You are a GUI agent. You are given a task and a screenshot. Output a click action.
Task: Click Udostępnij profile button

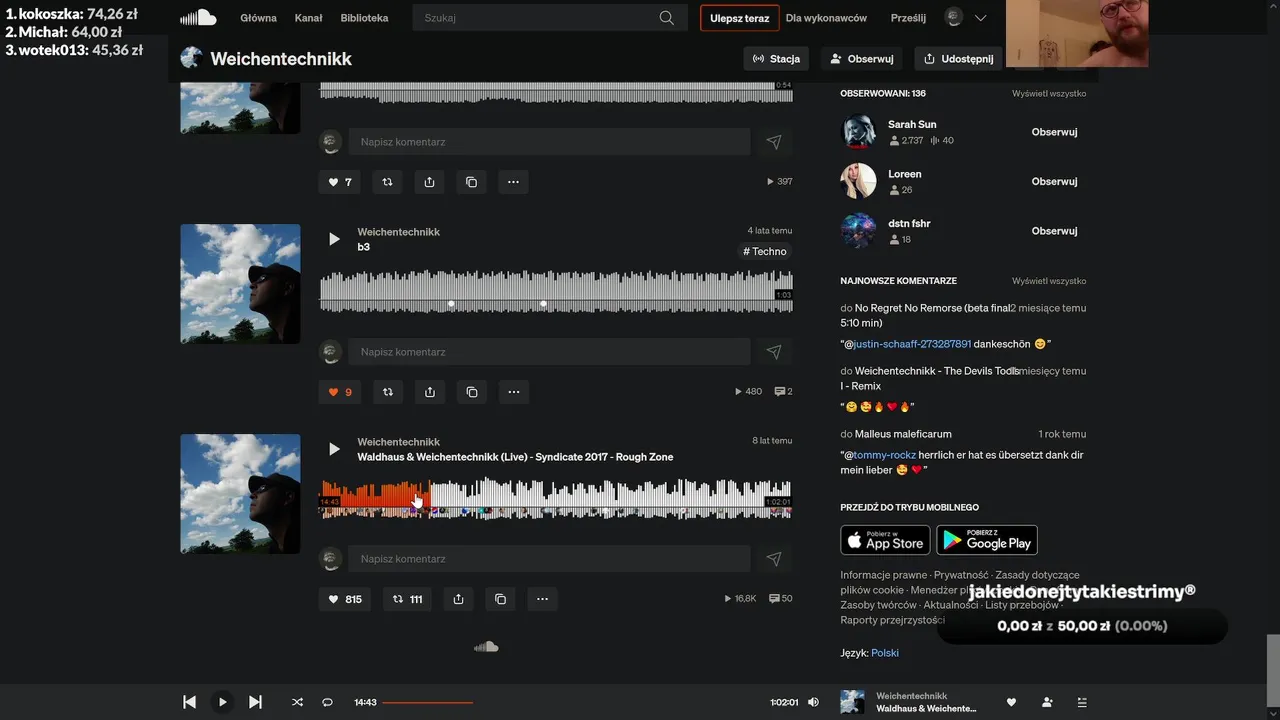pos(959,59)
